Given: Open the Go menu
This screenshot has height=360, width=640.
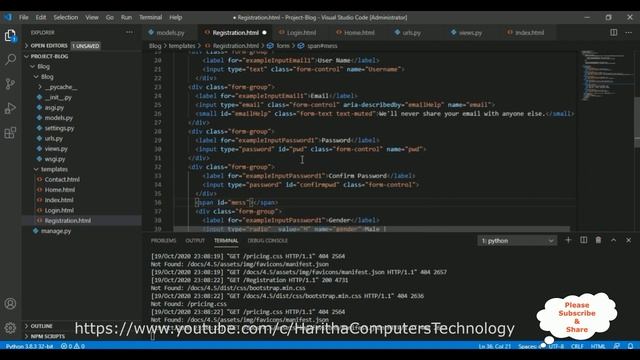Looking at the screenshot, I should coord(110,17).
